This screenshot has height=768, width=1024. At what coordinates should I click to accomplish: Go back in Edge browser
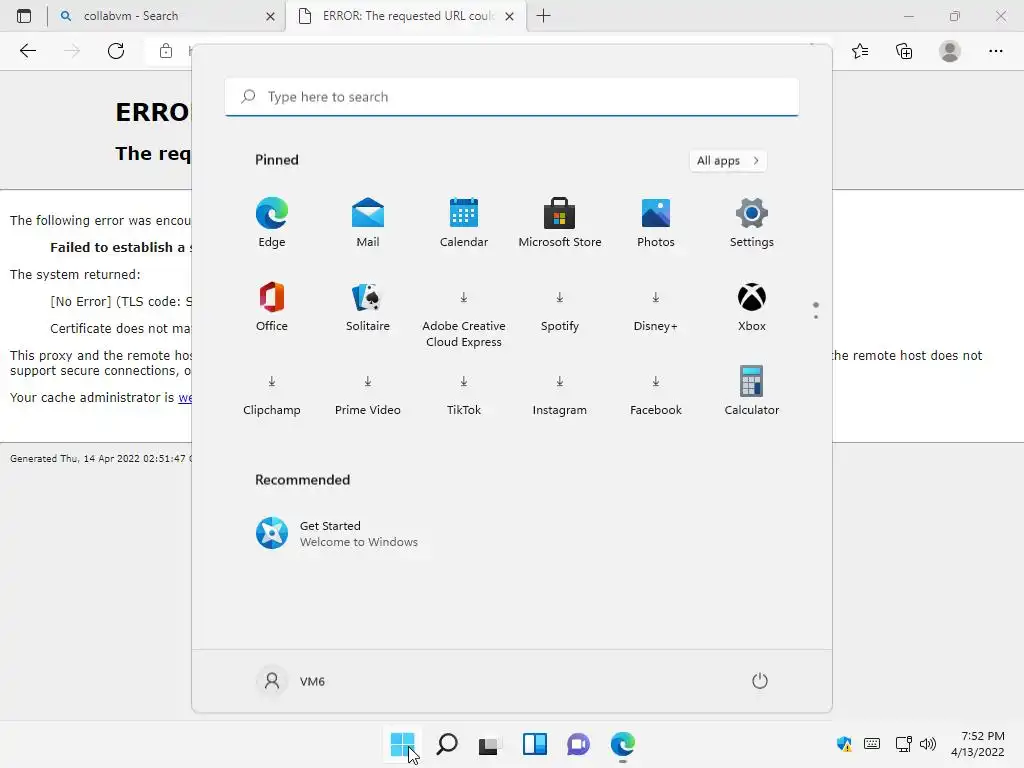(27, 51)
